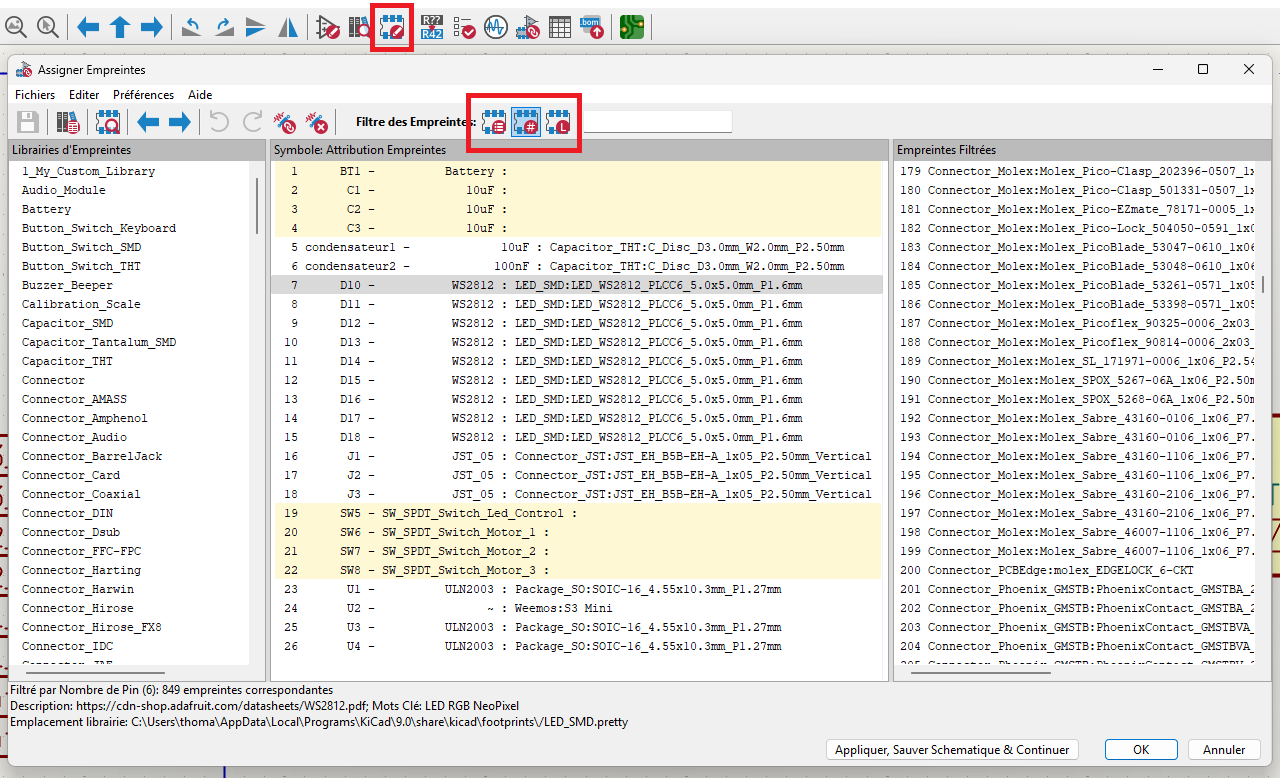The width and height of the screenshot is (1280, 778).
Task: Open Annotate schematic (R?? to R42) tool
Action: coord(432,28)
